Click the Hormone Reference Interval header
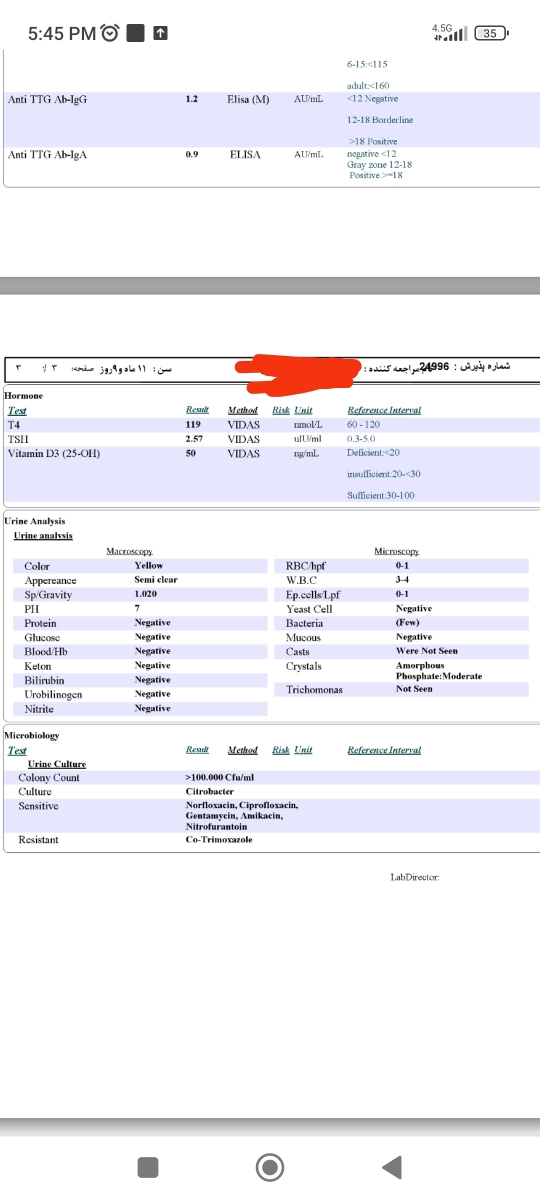 (384, 410)
